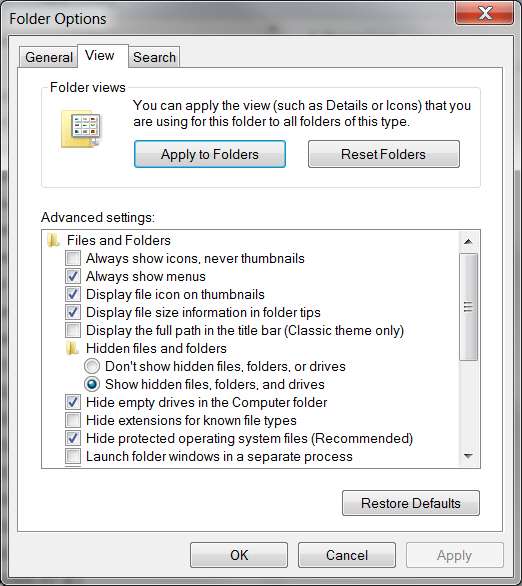This screenshot has width=522, height=586.
Task: Switch to the General tab
Action: 49,58
